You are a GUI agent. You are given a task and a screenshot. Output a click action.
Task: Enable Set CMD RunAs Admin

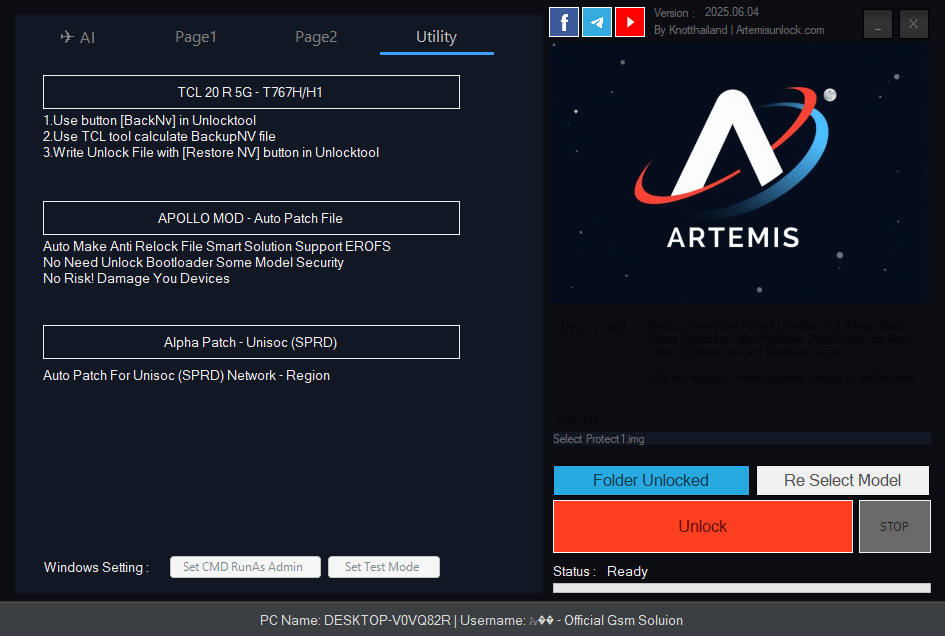click(245, 567)
